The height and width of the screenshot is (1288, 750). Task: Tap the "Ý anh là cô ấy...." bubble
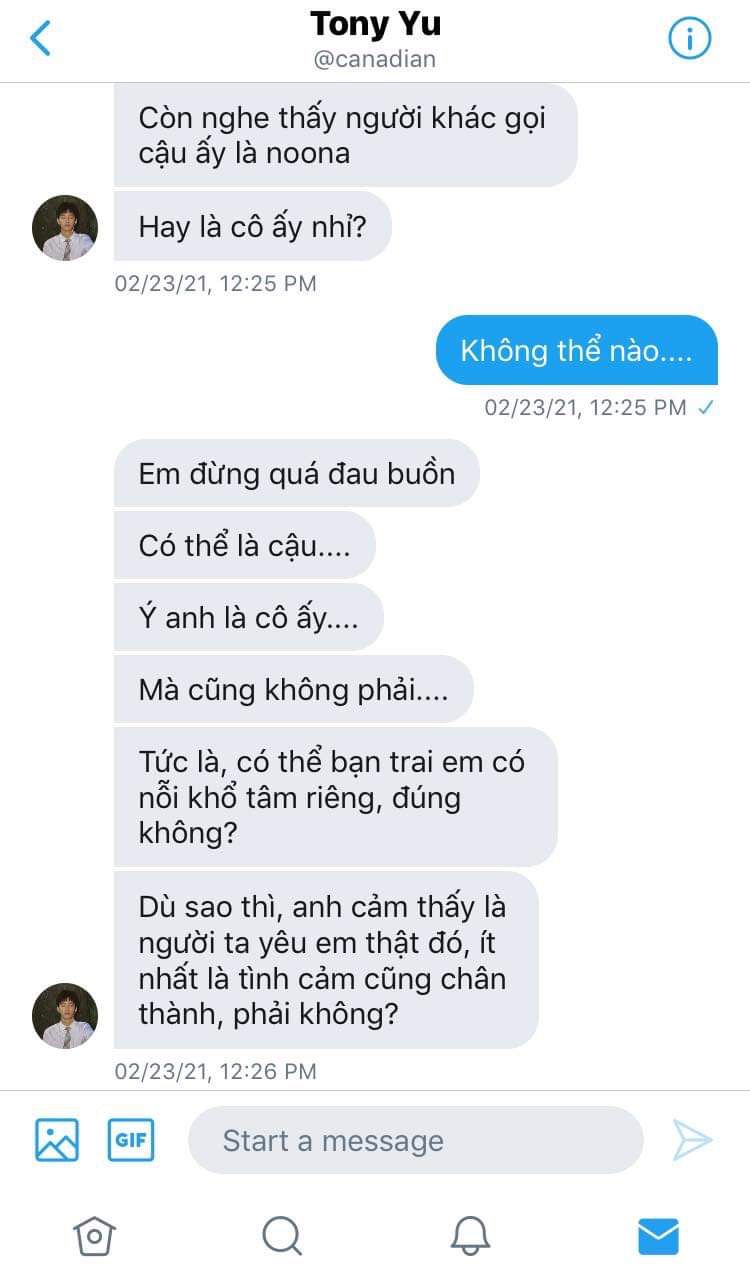pos(248,617)
